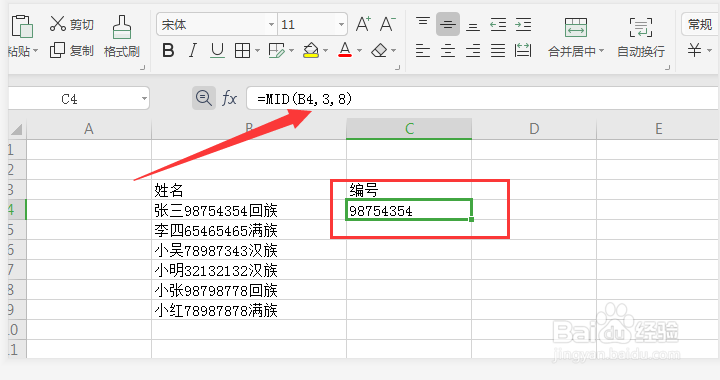Screen dimensions: 720x380
Task: Click the Copy button
Action: 72,50
